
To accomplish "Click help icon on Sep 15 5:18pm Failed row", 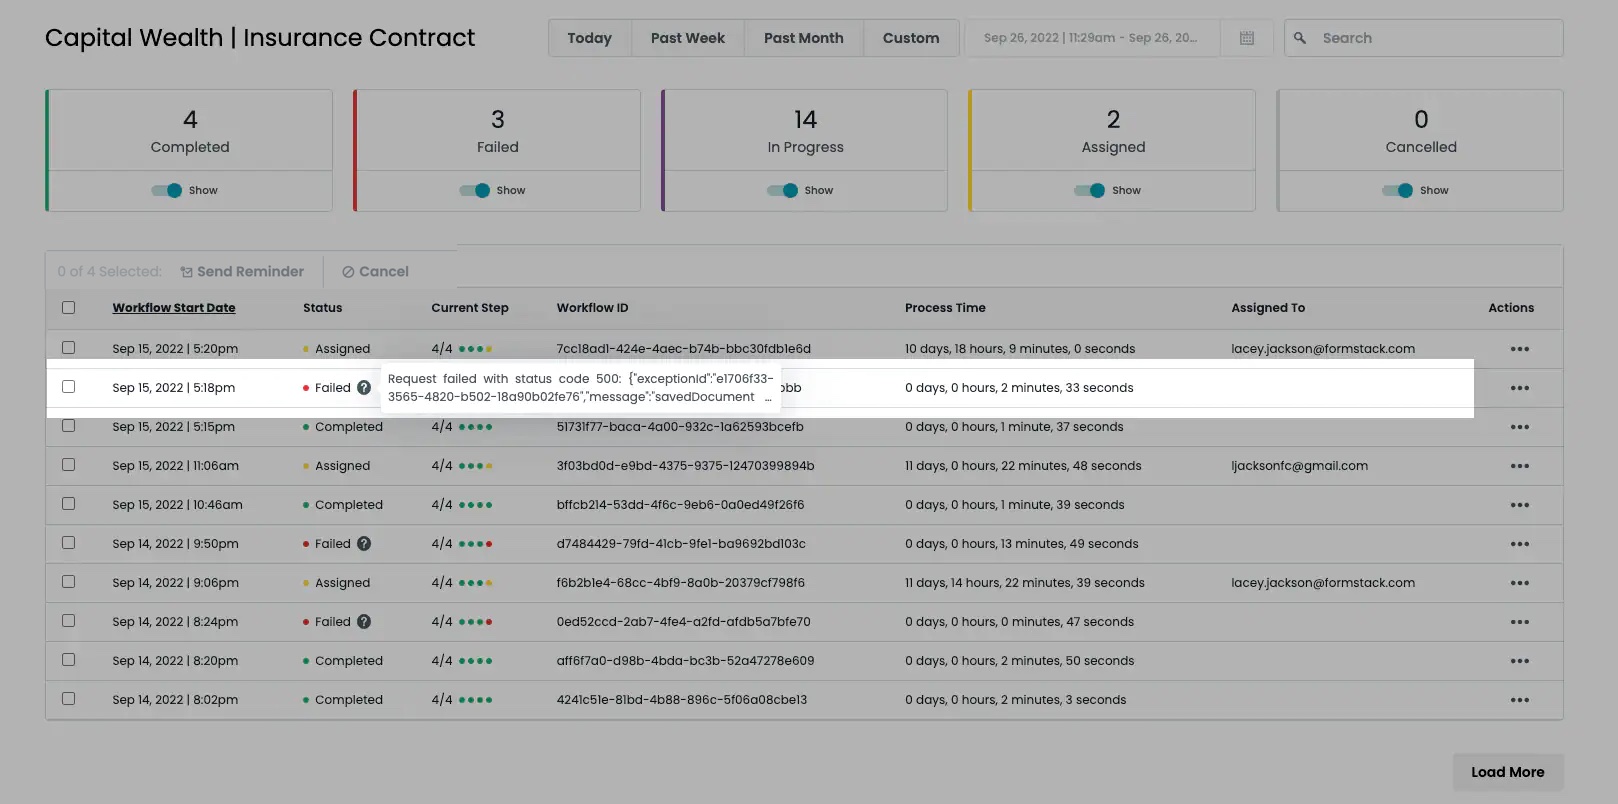I will (x=364, y=388).
